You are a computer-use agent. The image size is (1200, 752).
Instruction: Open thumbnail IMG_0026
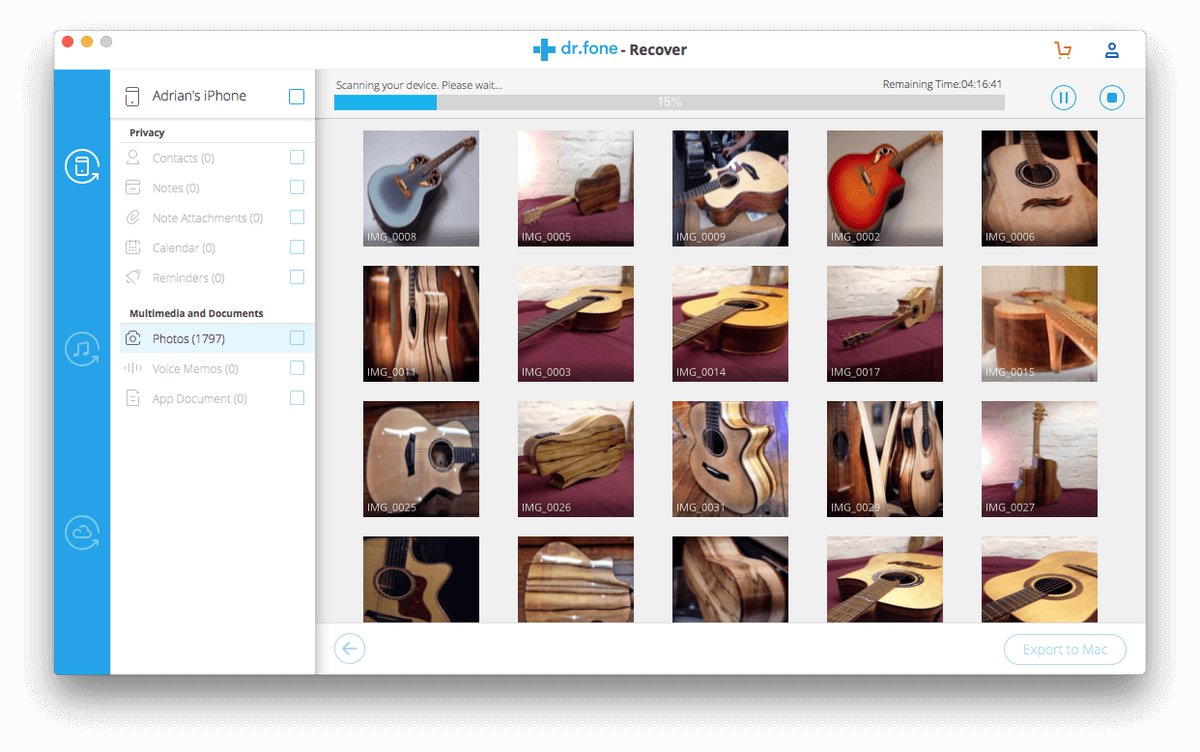coord(575,459)
